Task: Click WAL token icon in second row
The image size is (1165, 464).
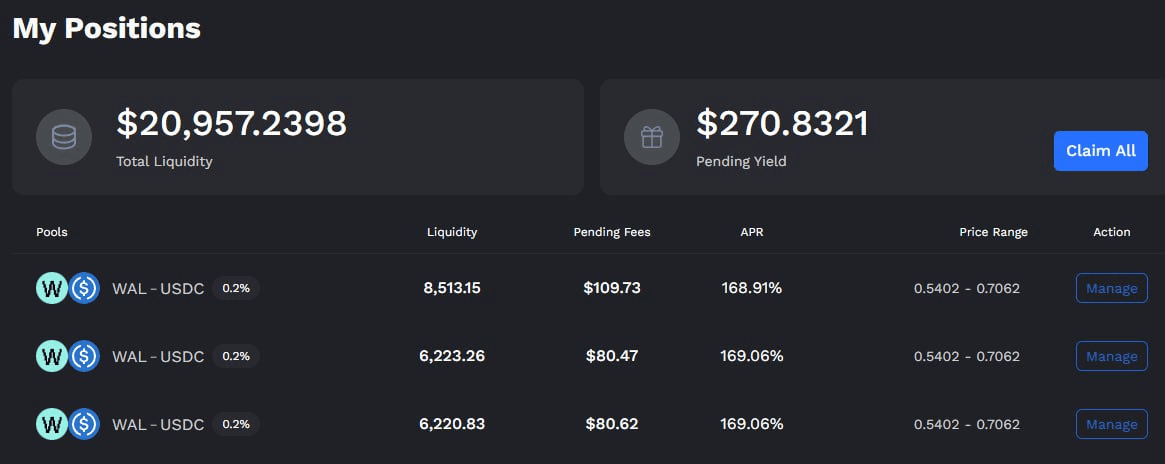Action: tap(51, 356)
